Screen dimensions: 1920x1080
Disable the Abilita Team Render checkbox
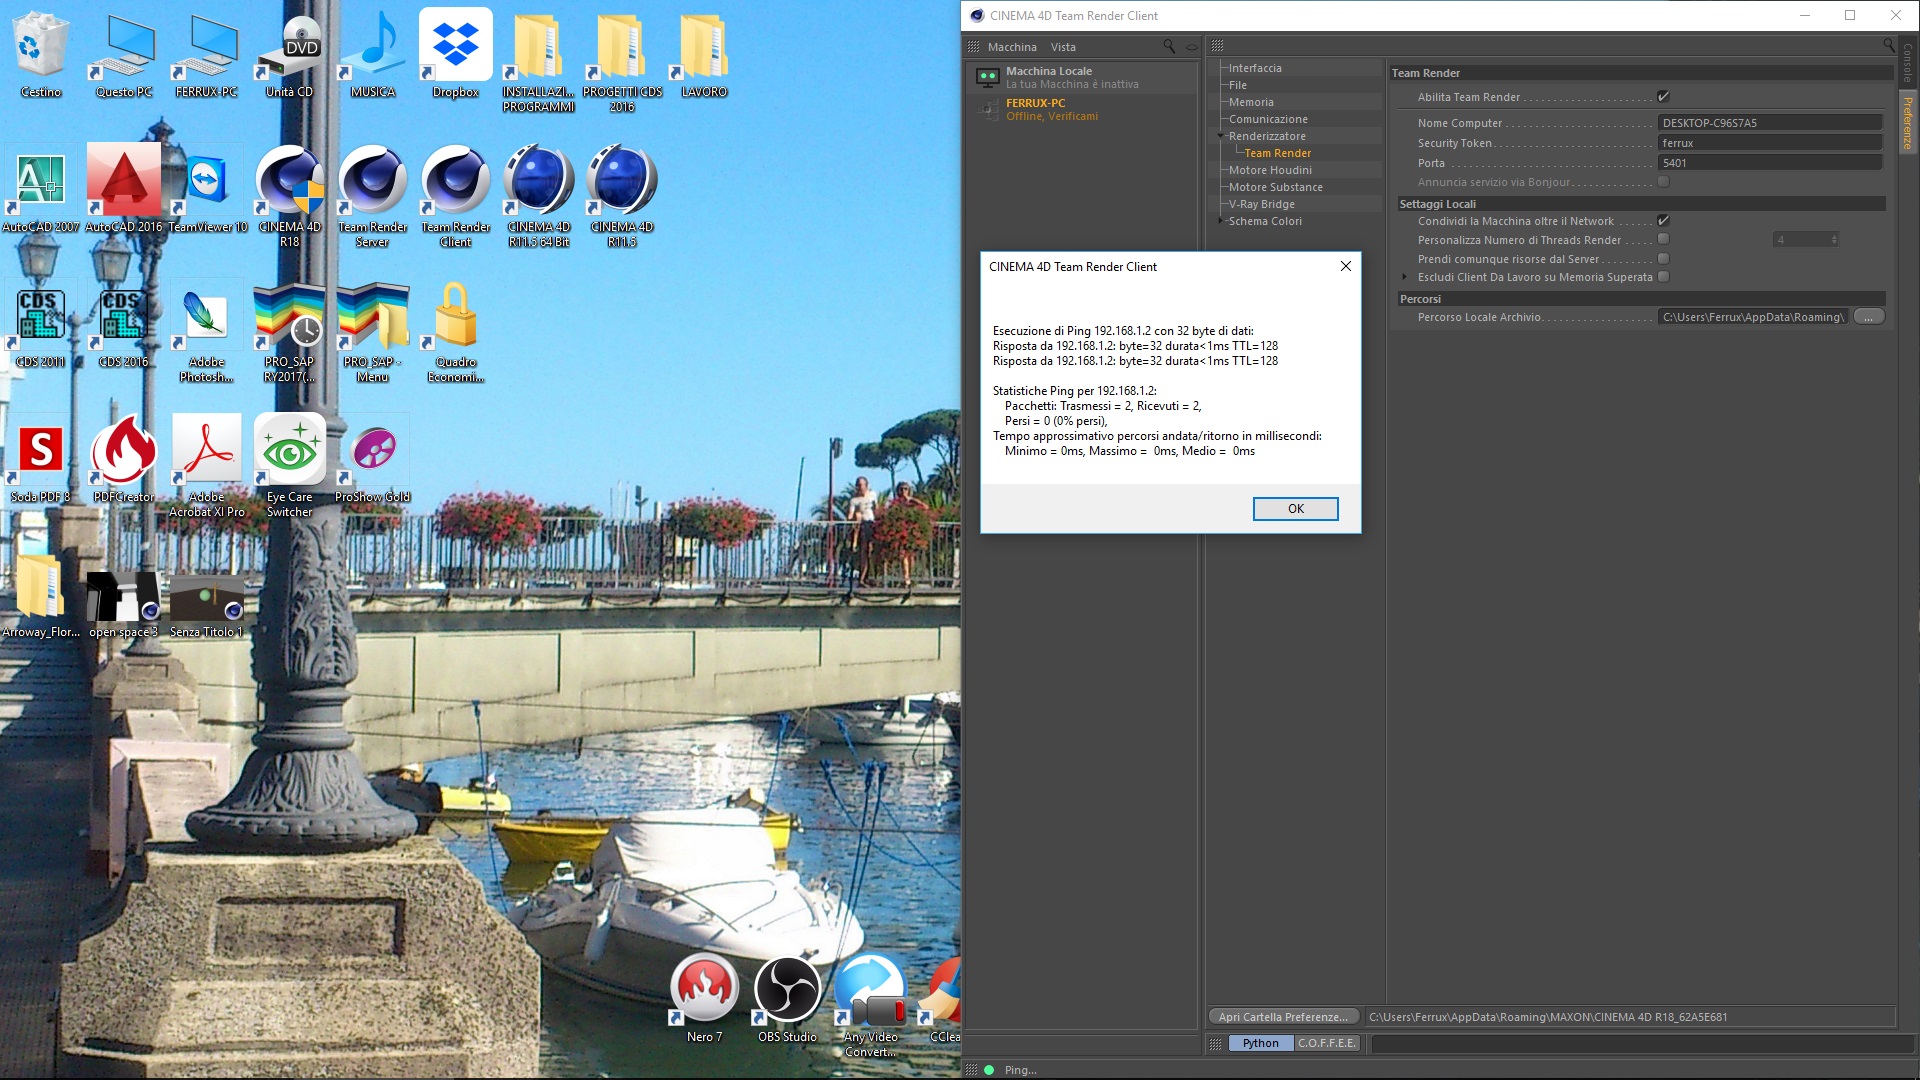click(x=1663, y=97)
